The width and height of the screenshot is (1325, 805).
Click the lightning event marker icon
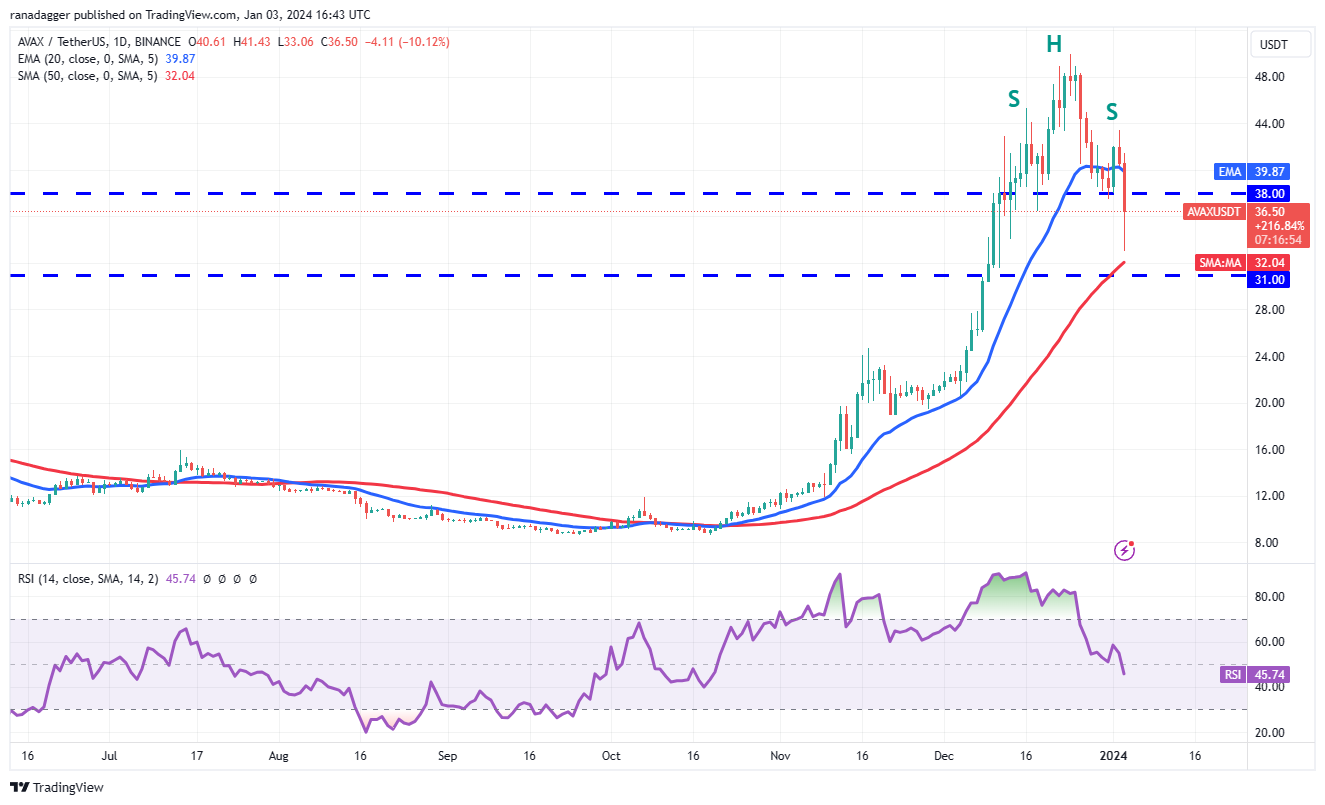(x=1126, y=550)
